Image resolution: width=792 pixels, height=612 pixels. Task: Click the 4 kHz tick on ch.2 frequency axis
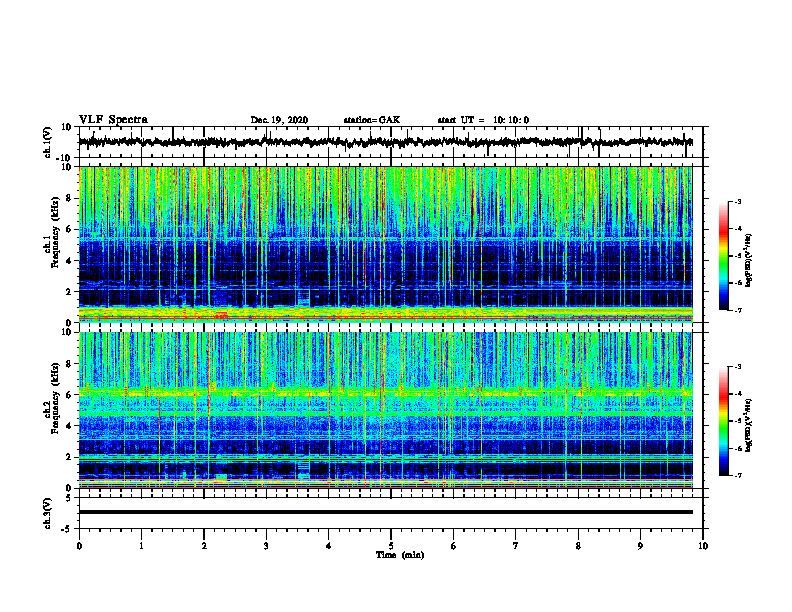69,426
